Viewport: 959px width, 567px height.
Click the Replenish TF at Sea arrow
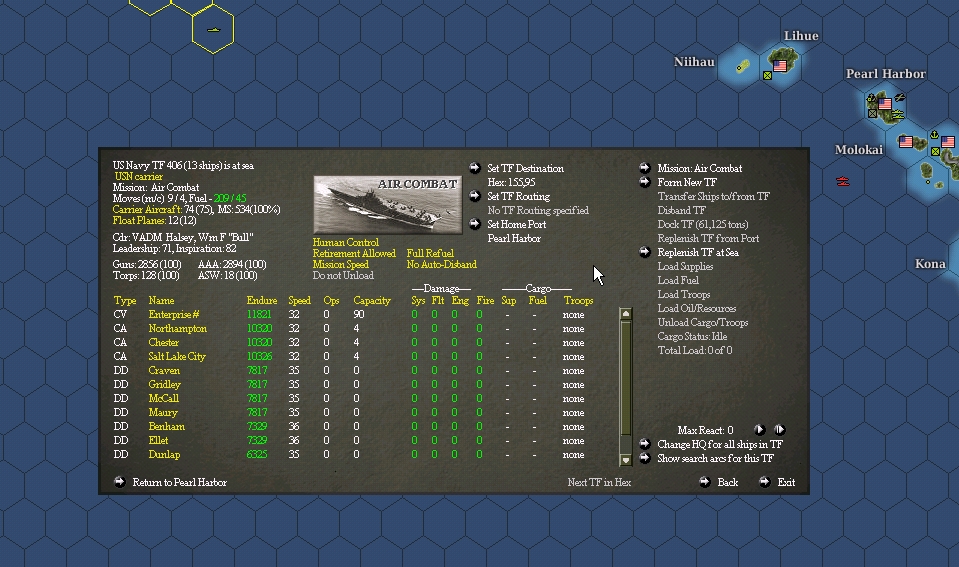[x=645, y=252]
